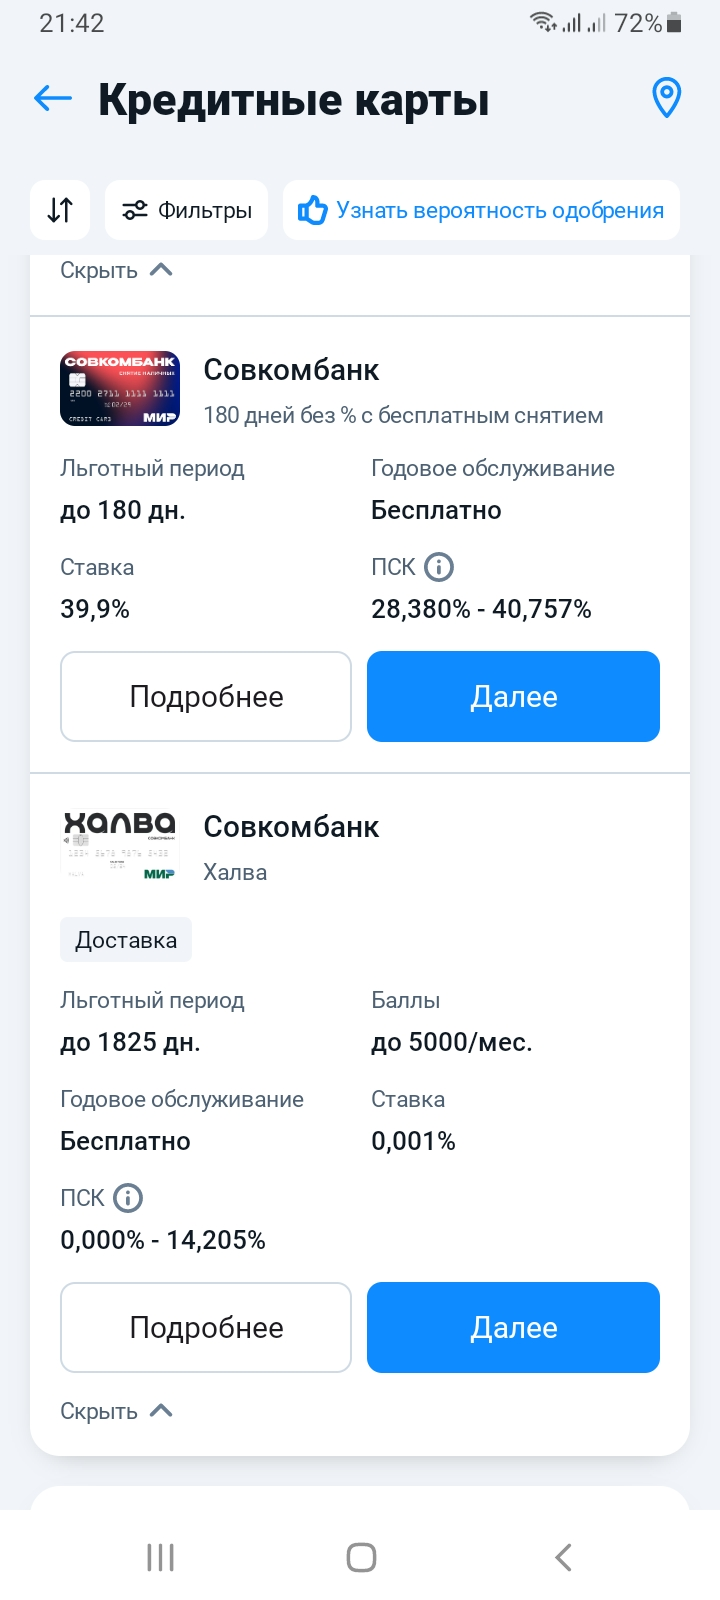
Task: Tap Узнать вероятность одобрения button
Action: pos(481,210)
